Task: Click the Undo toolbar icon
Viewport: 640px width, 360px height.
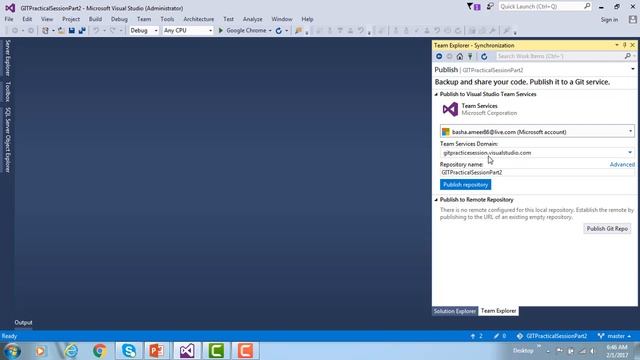Action: pos(96,31)
